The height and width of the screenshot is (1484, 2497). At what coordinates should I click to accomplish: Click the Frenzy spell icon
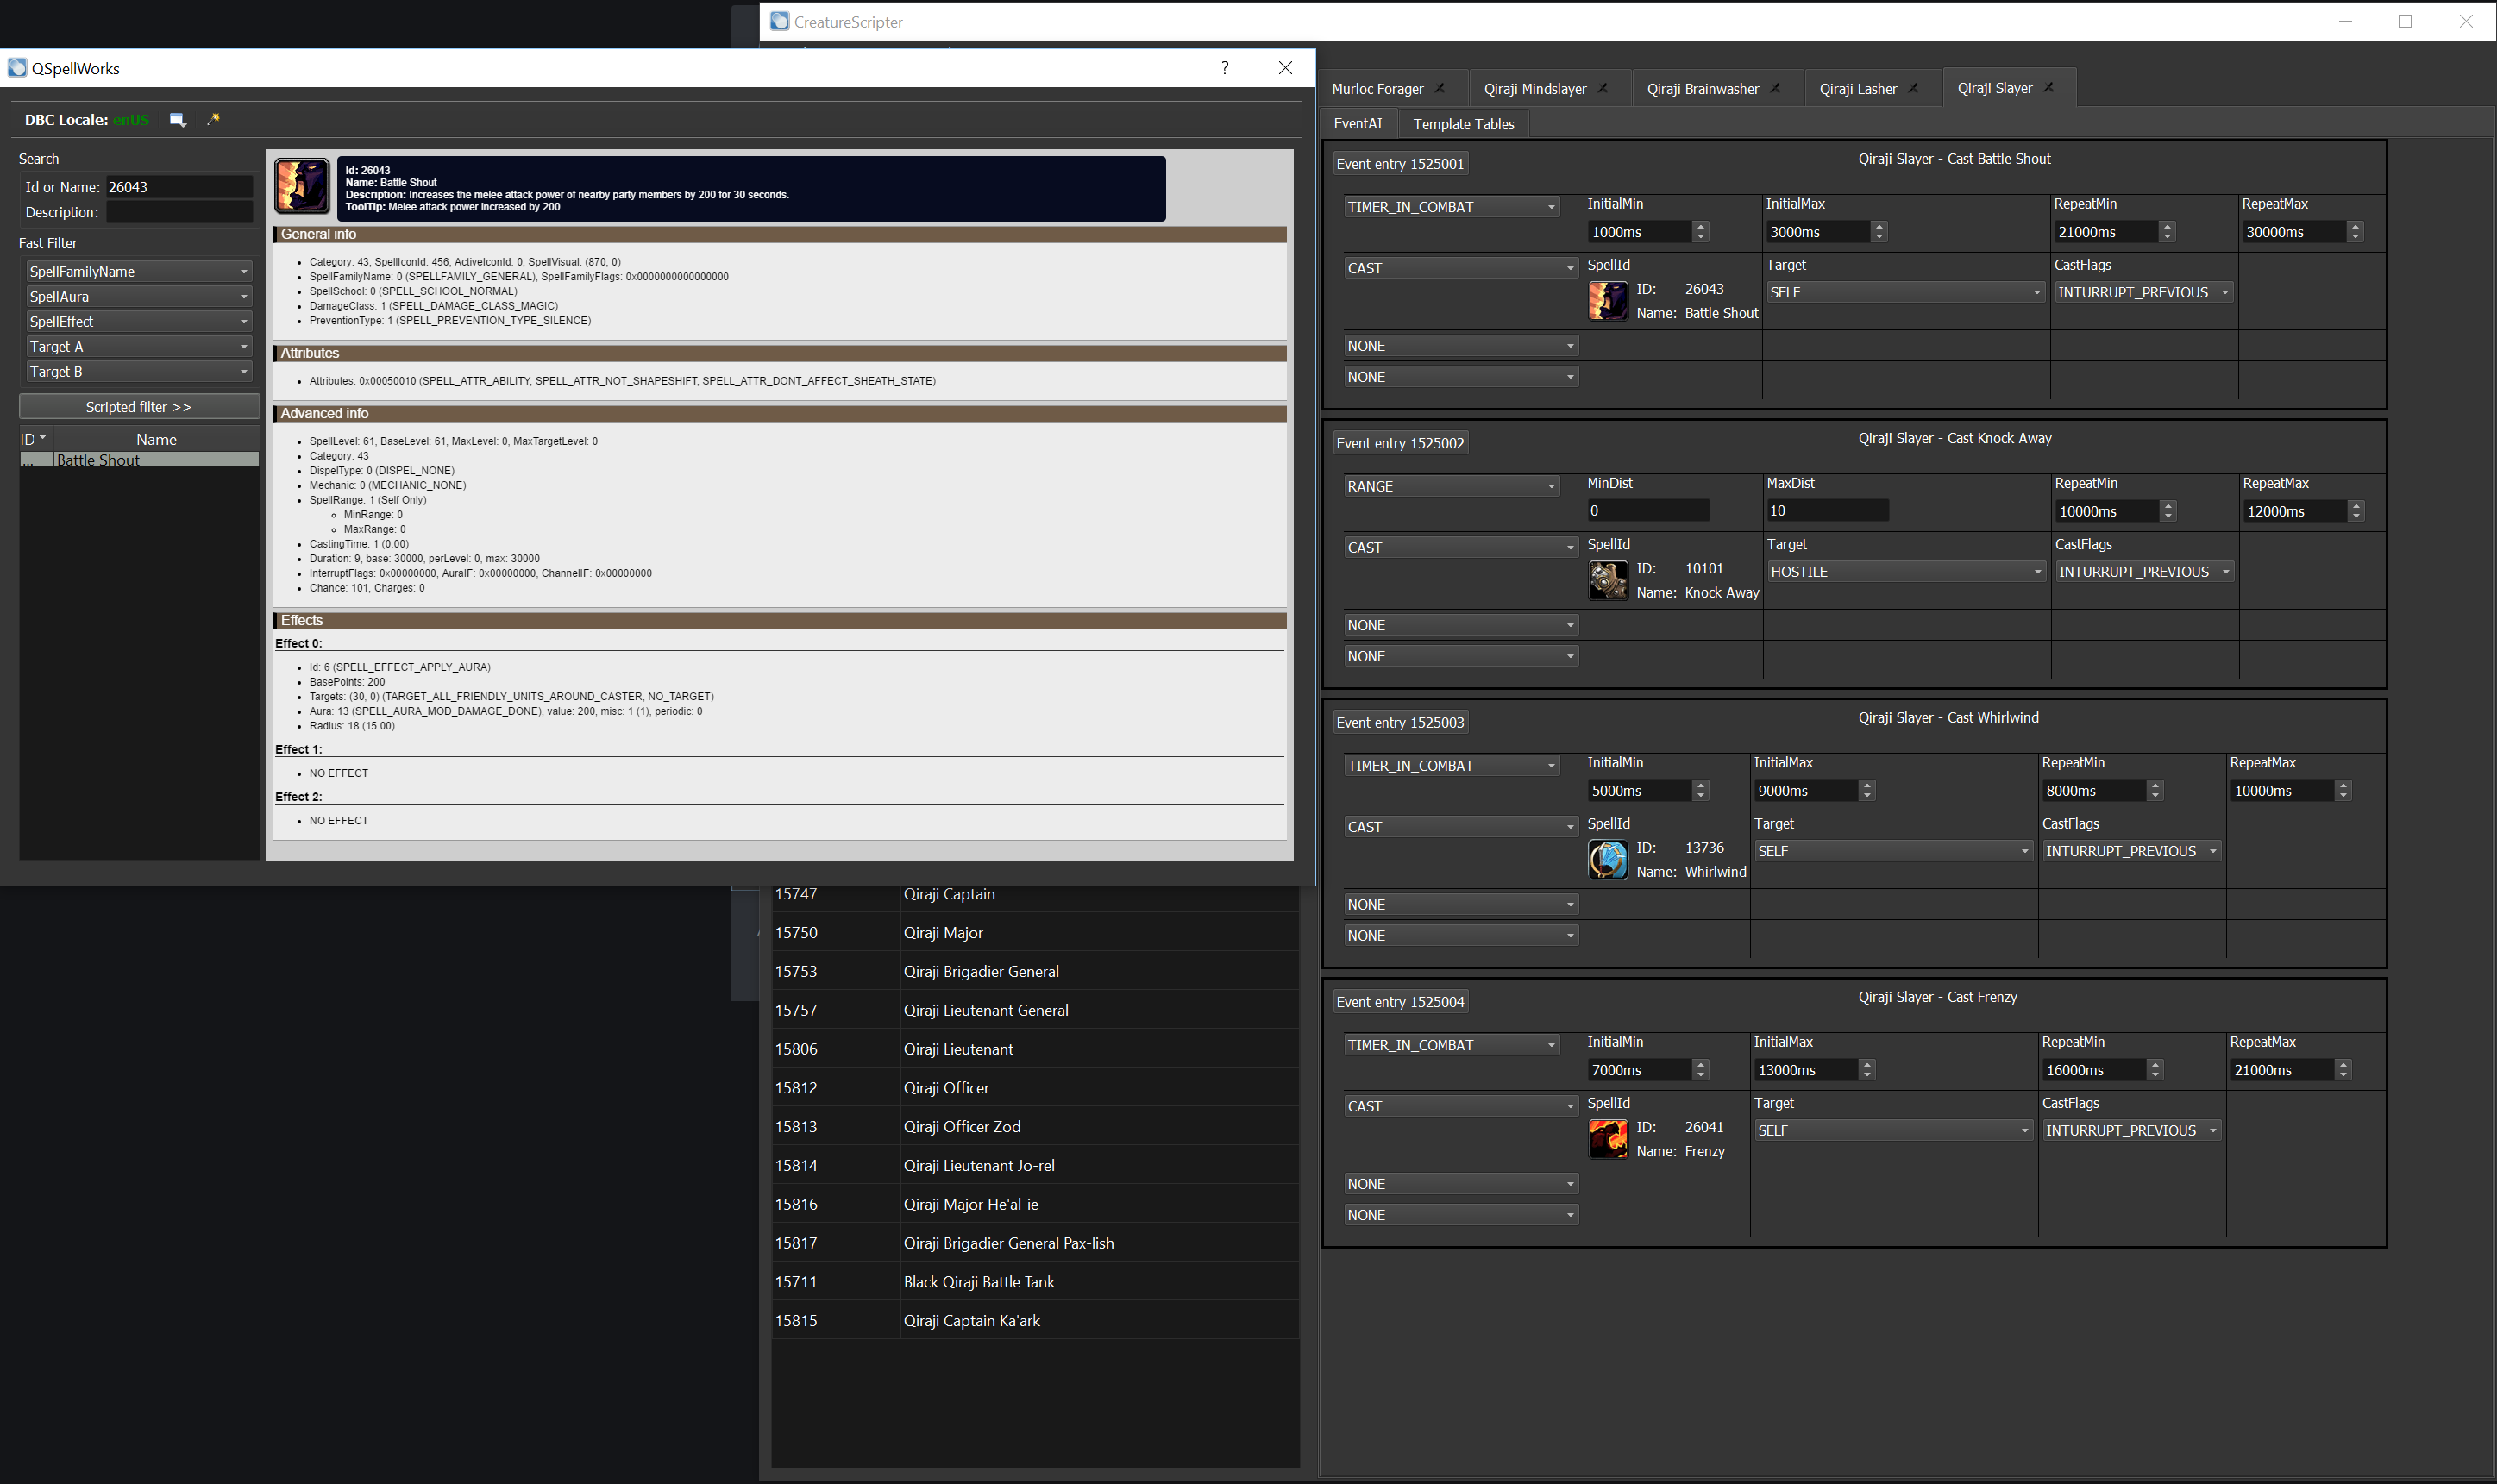1608,1139
